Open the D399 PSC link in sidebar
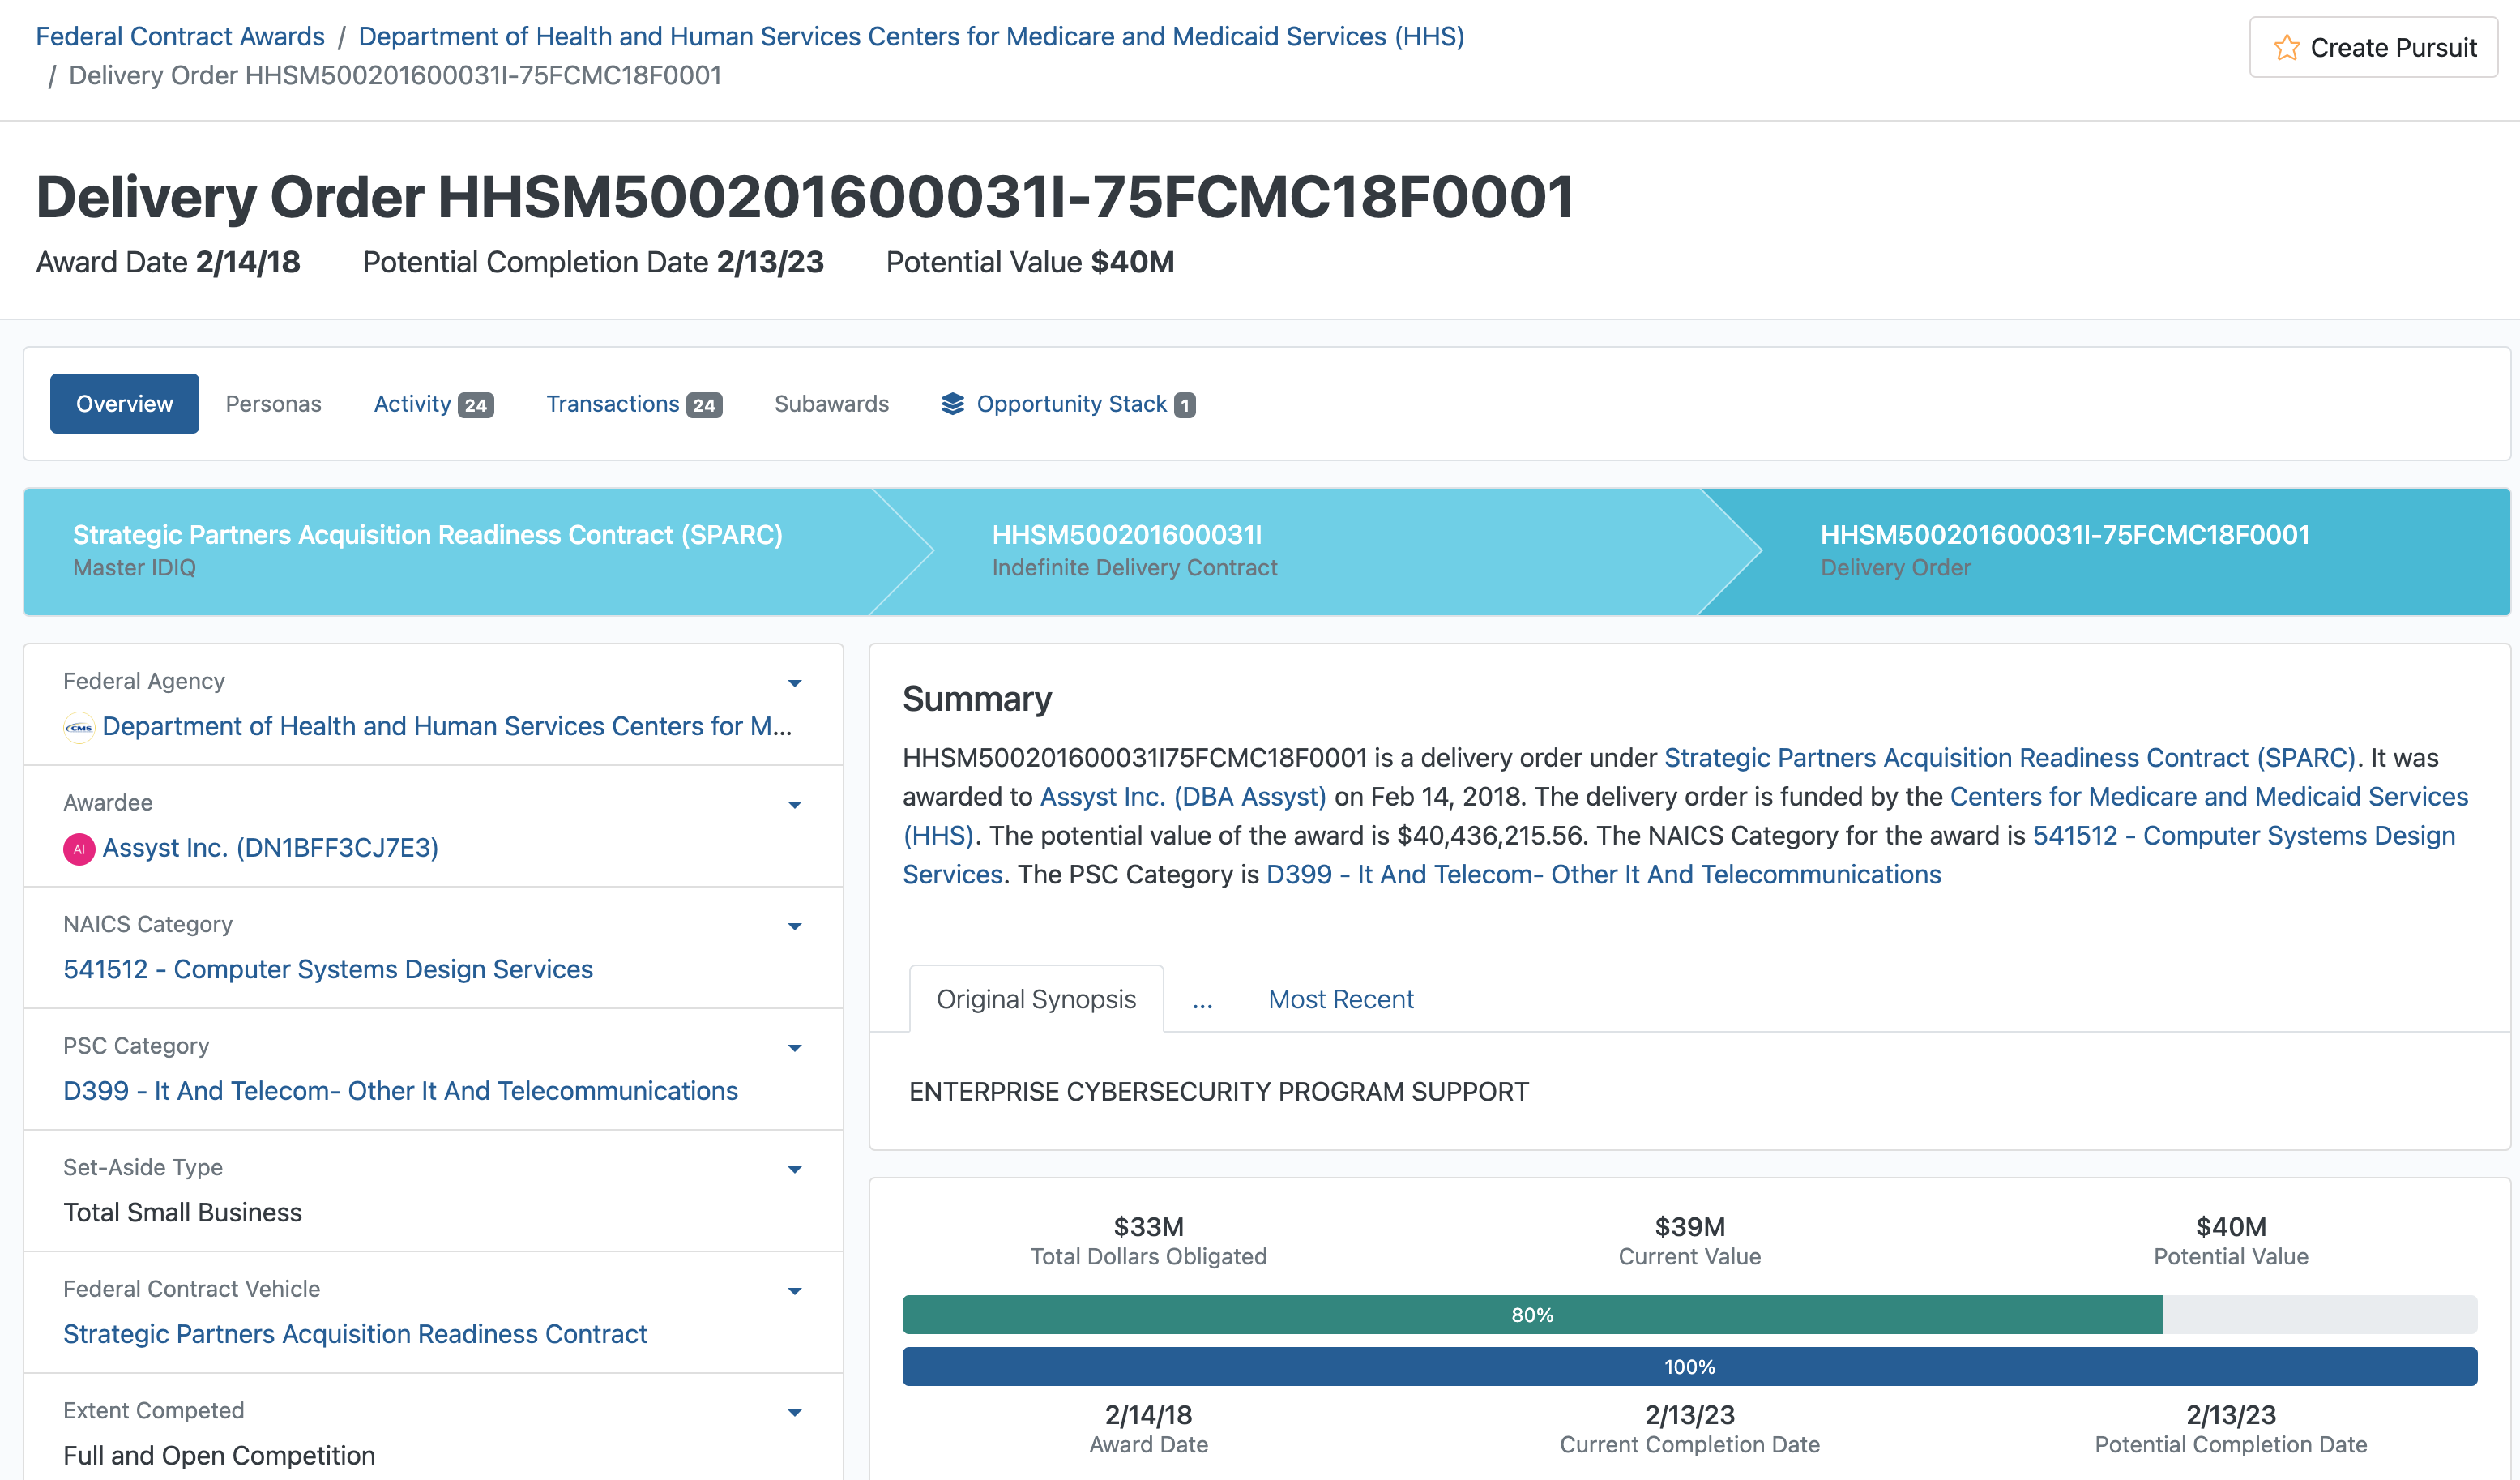2520x1480 pixels. pos(400,1091)
